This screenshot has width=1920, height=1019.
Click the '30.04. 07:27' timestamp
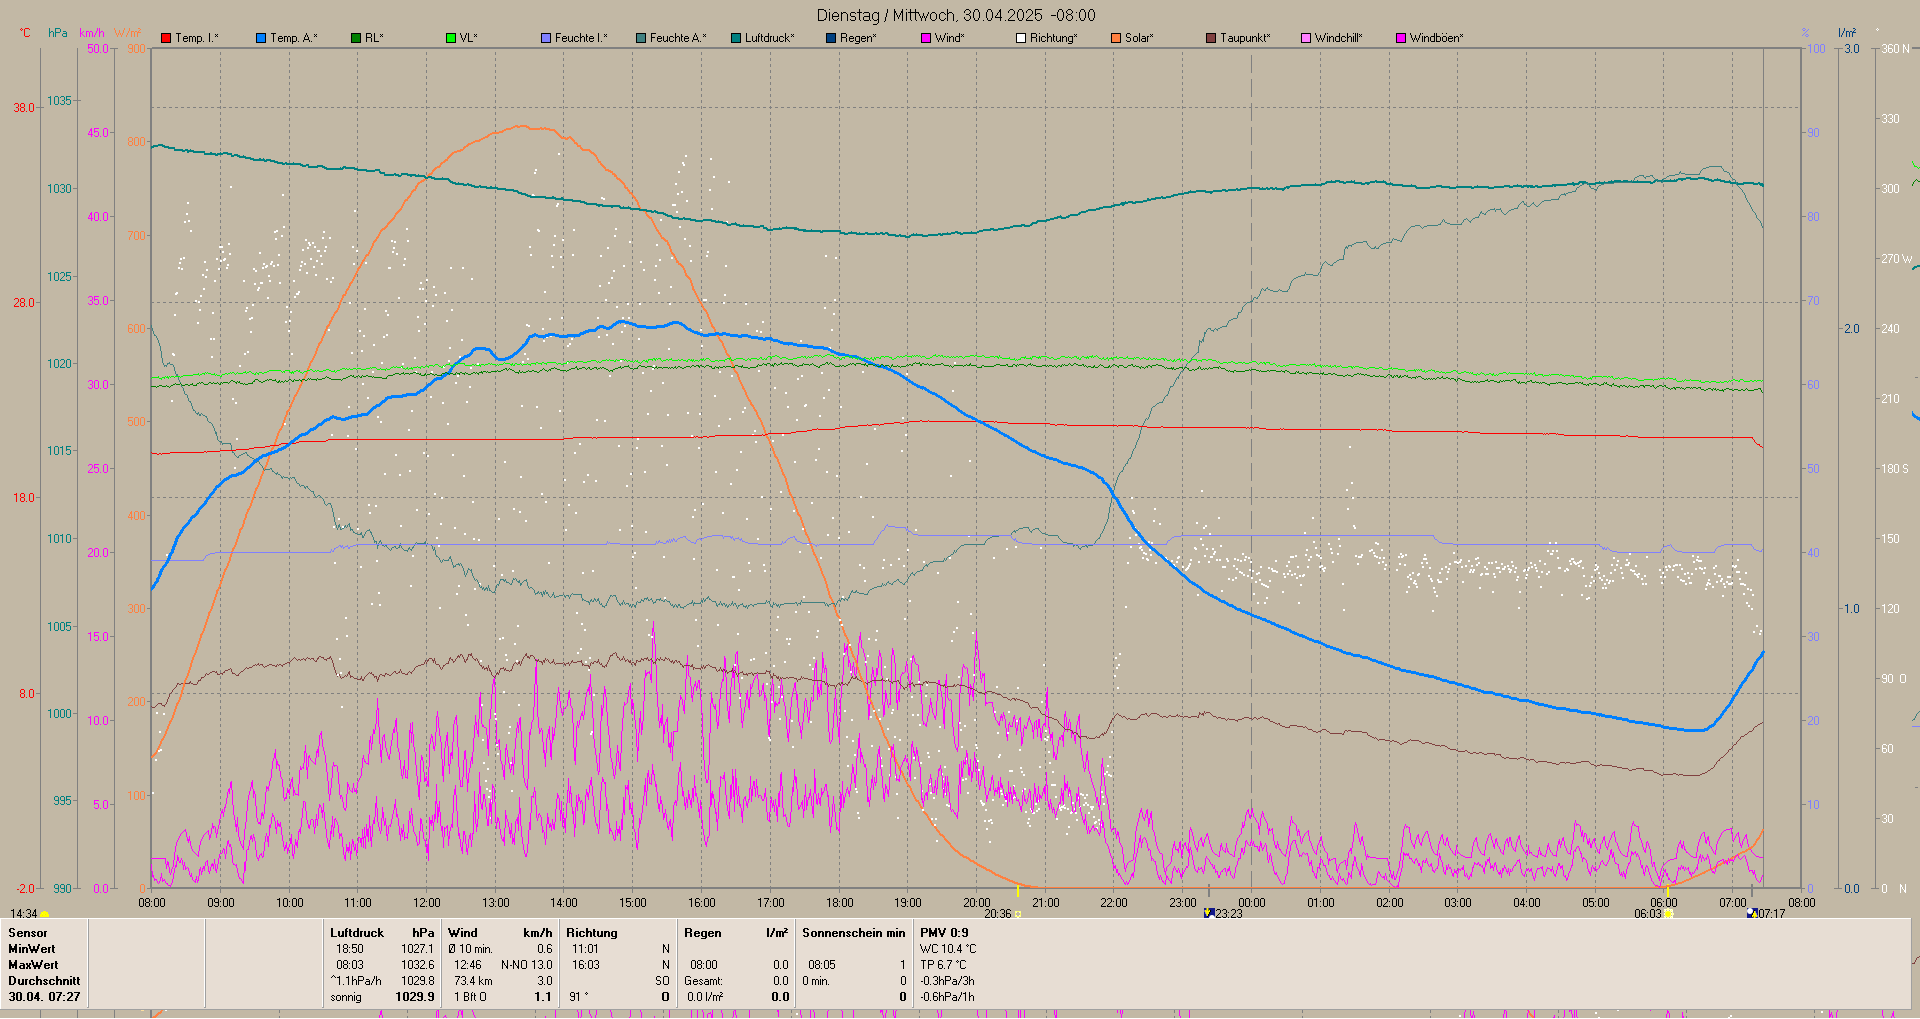44,997
